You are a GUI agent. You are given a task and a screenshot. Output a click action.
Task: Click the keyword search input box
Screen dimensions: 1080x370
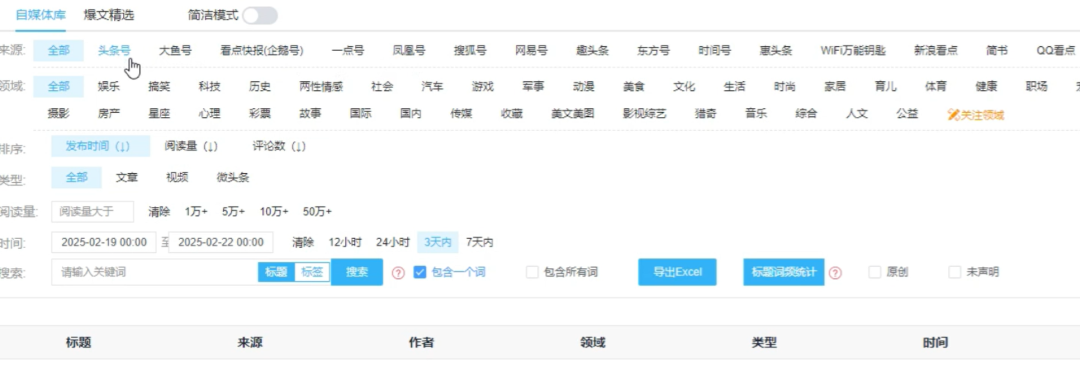click(154, 272)
